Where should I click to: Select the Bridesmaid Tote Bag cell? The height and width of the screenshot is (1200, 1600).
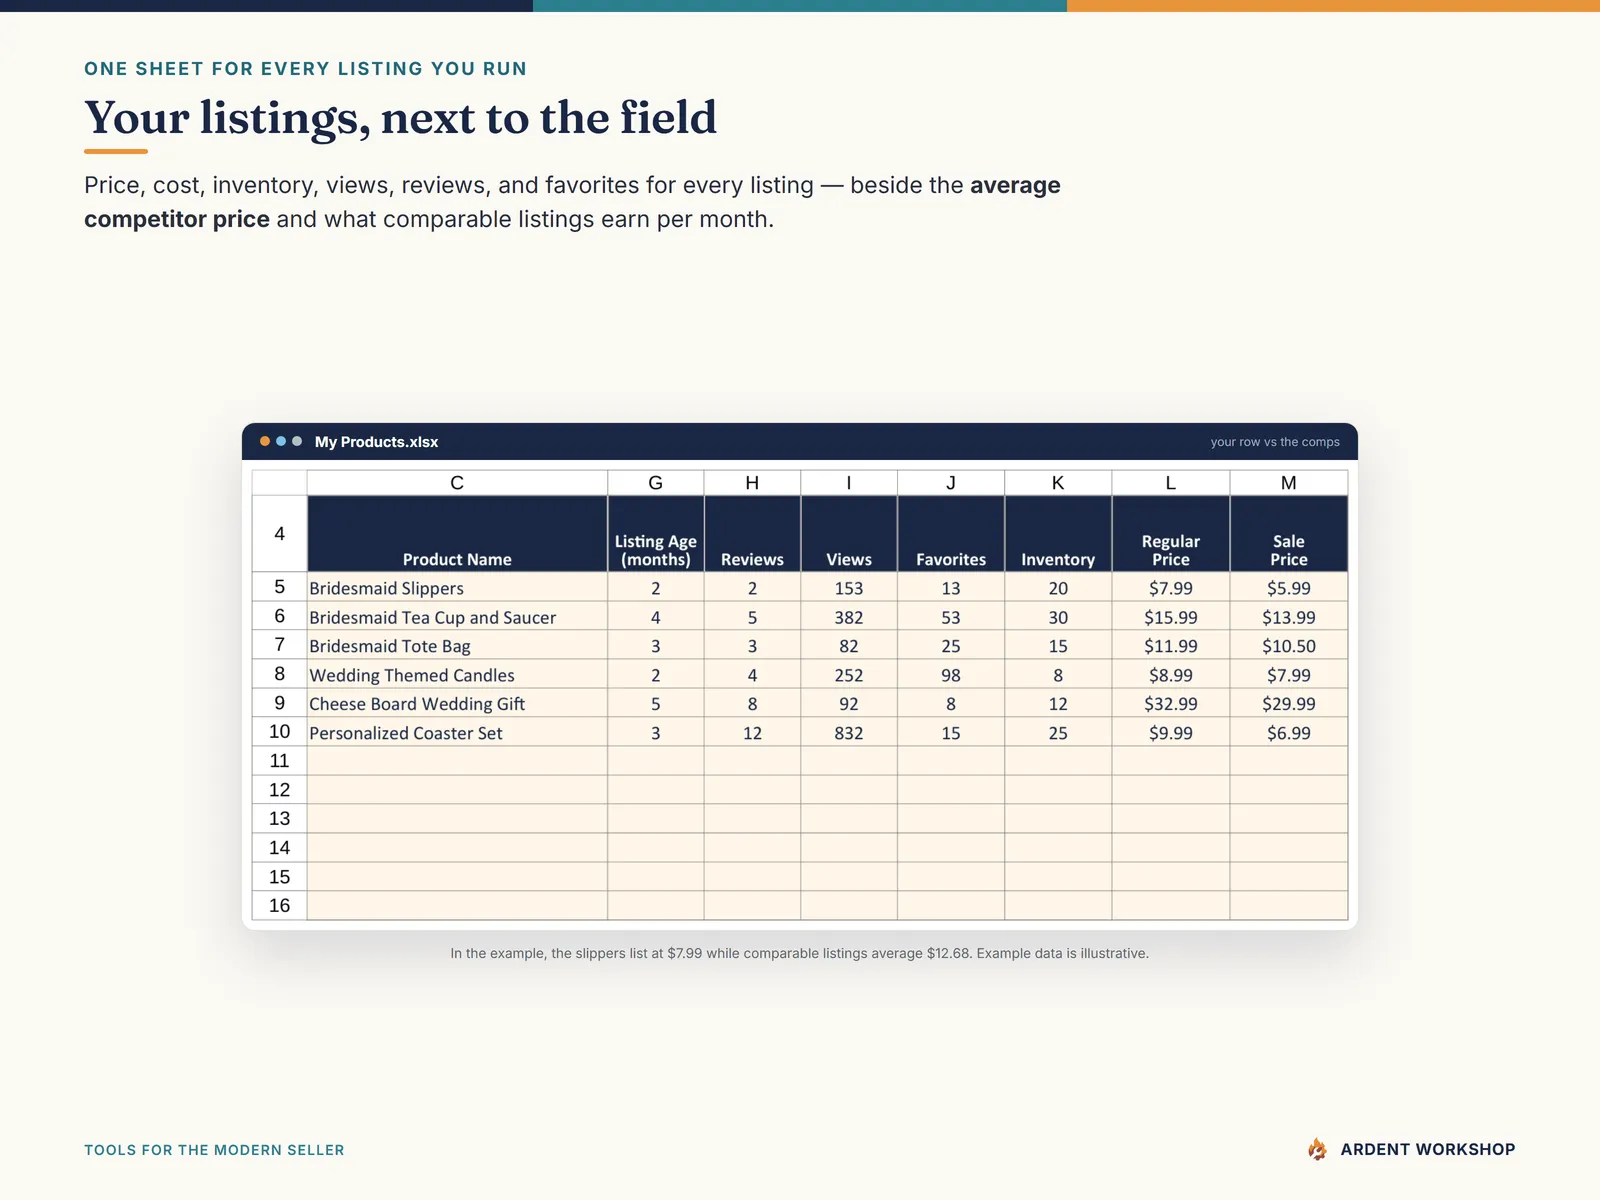click(x=457, y=646)
